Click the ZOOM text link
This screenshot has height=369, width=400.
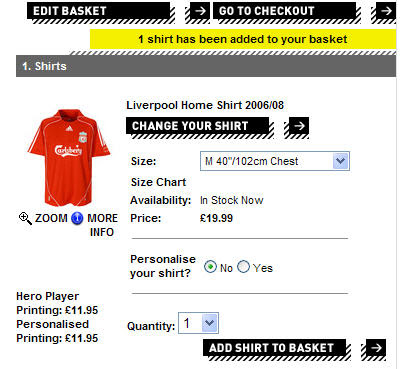(51, 218)
